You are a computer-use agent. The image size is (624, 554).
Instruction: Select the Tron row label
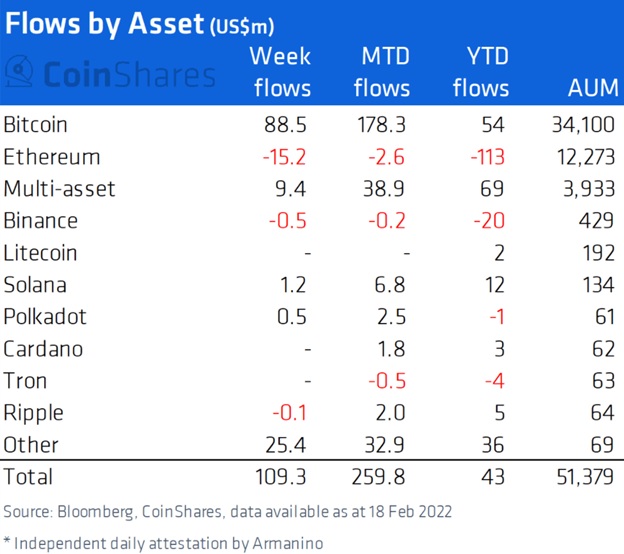[x=24, y=381]
